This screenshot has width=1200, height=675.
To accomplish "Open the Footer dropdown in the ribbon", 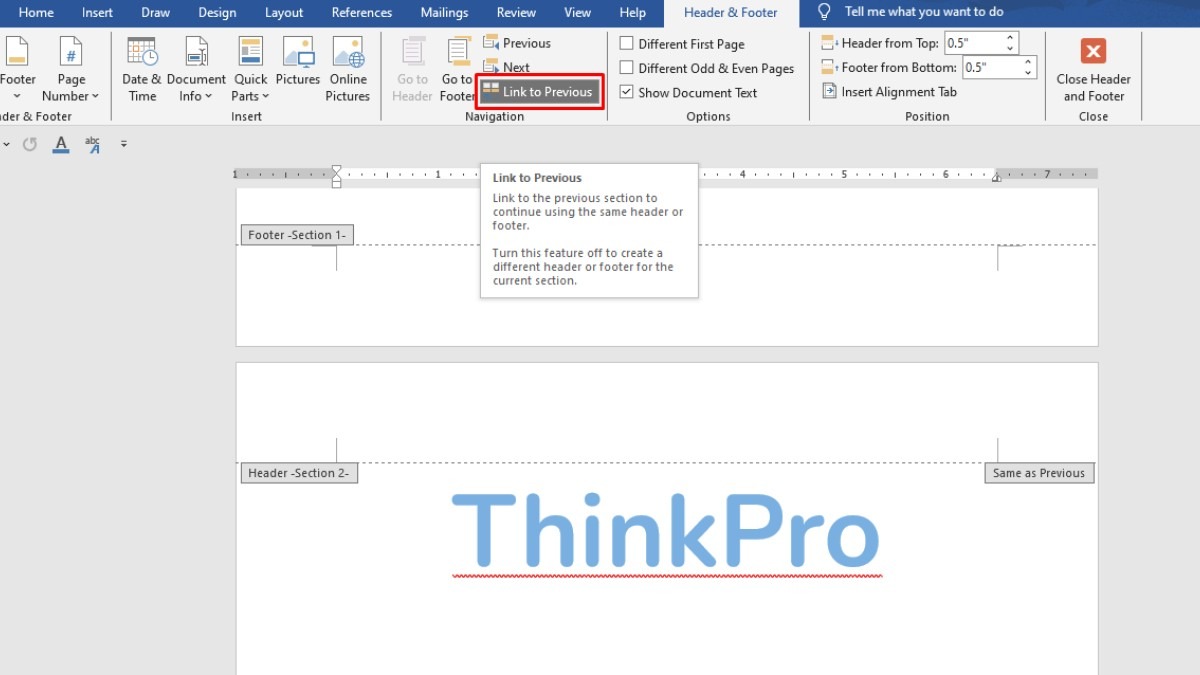I will [17, 70].
